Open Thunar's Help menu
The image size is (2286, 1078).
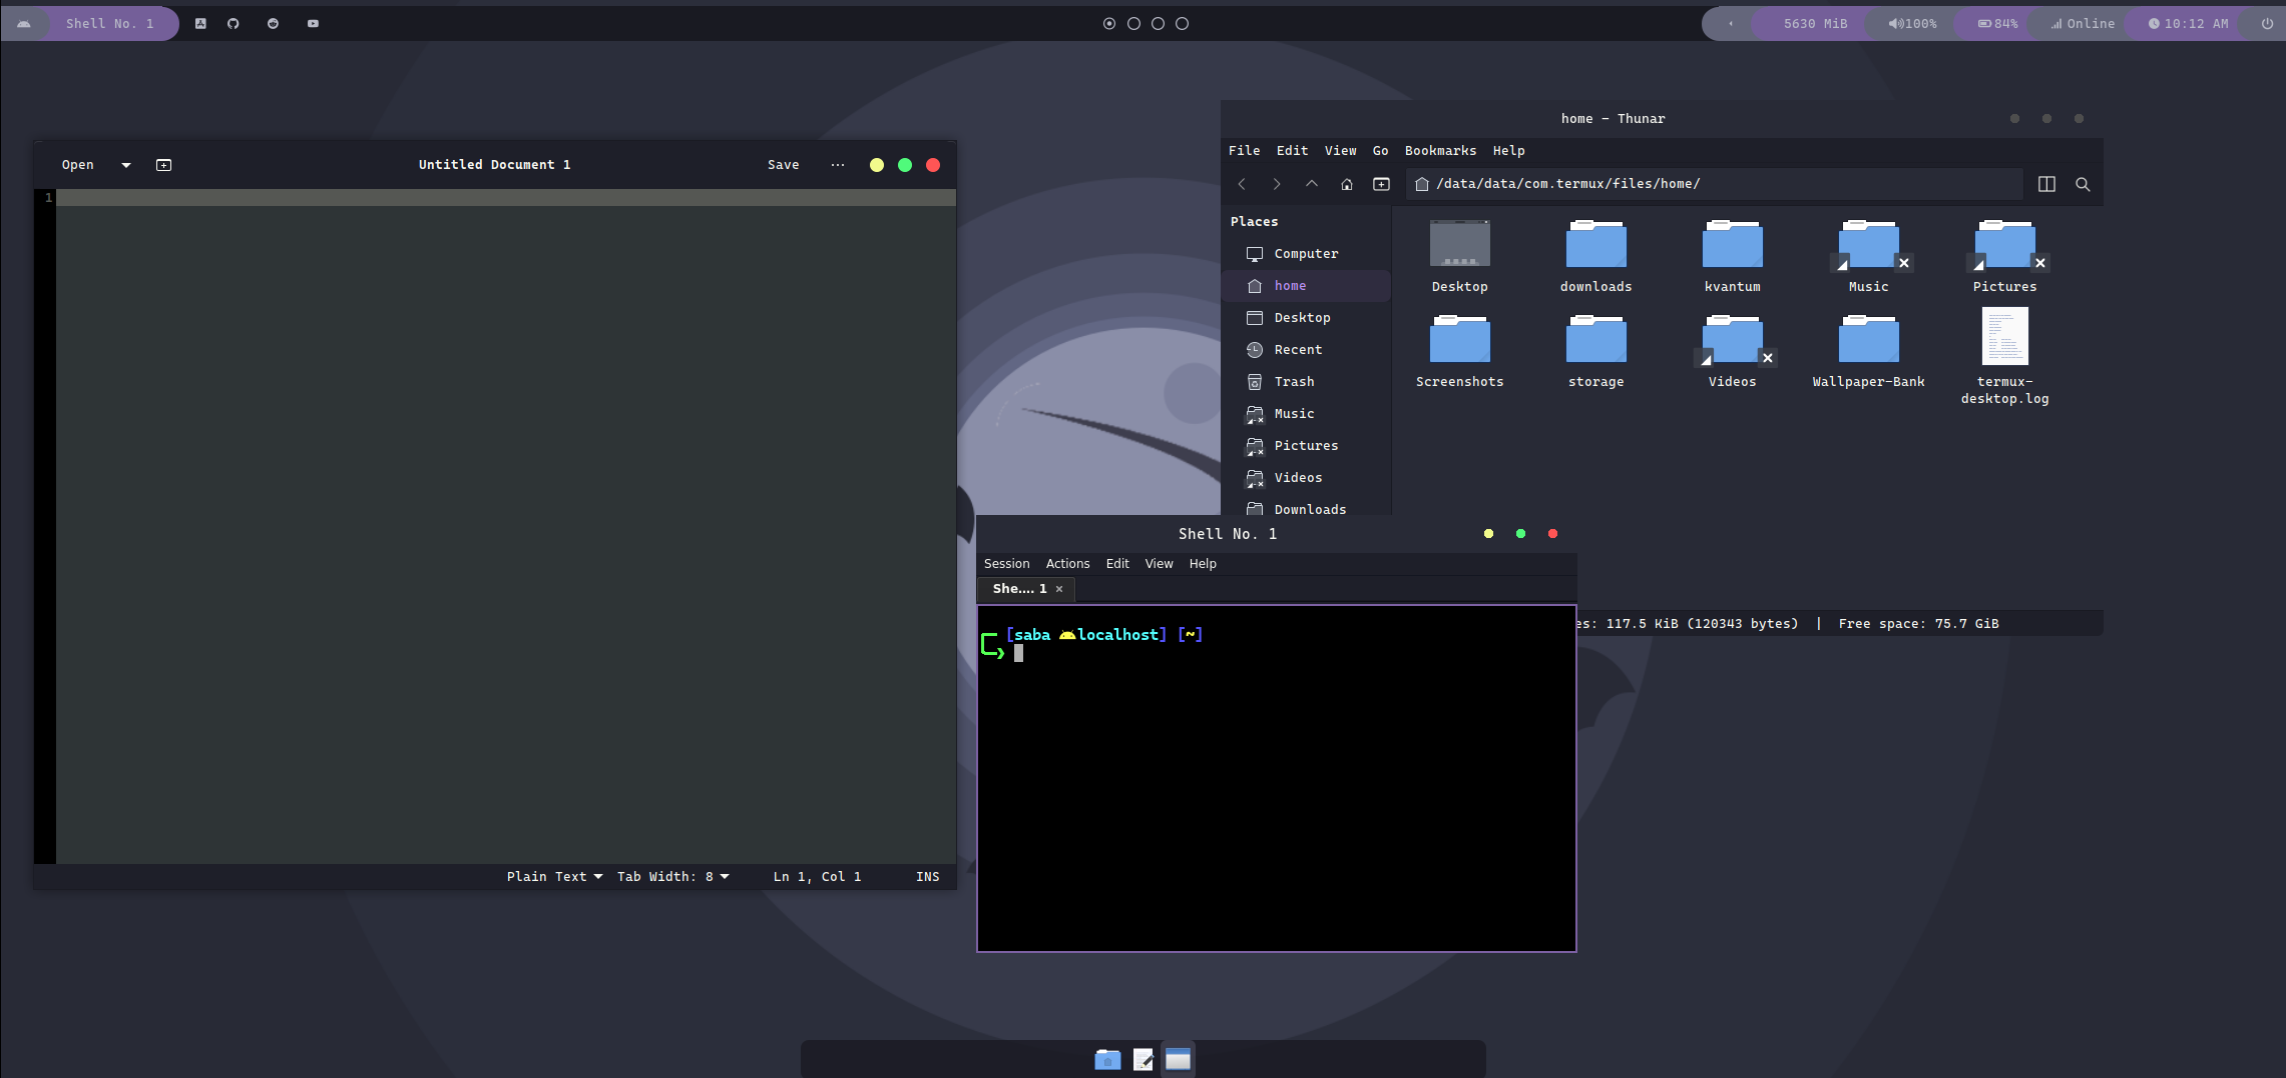(1509, 150)
